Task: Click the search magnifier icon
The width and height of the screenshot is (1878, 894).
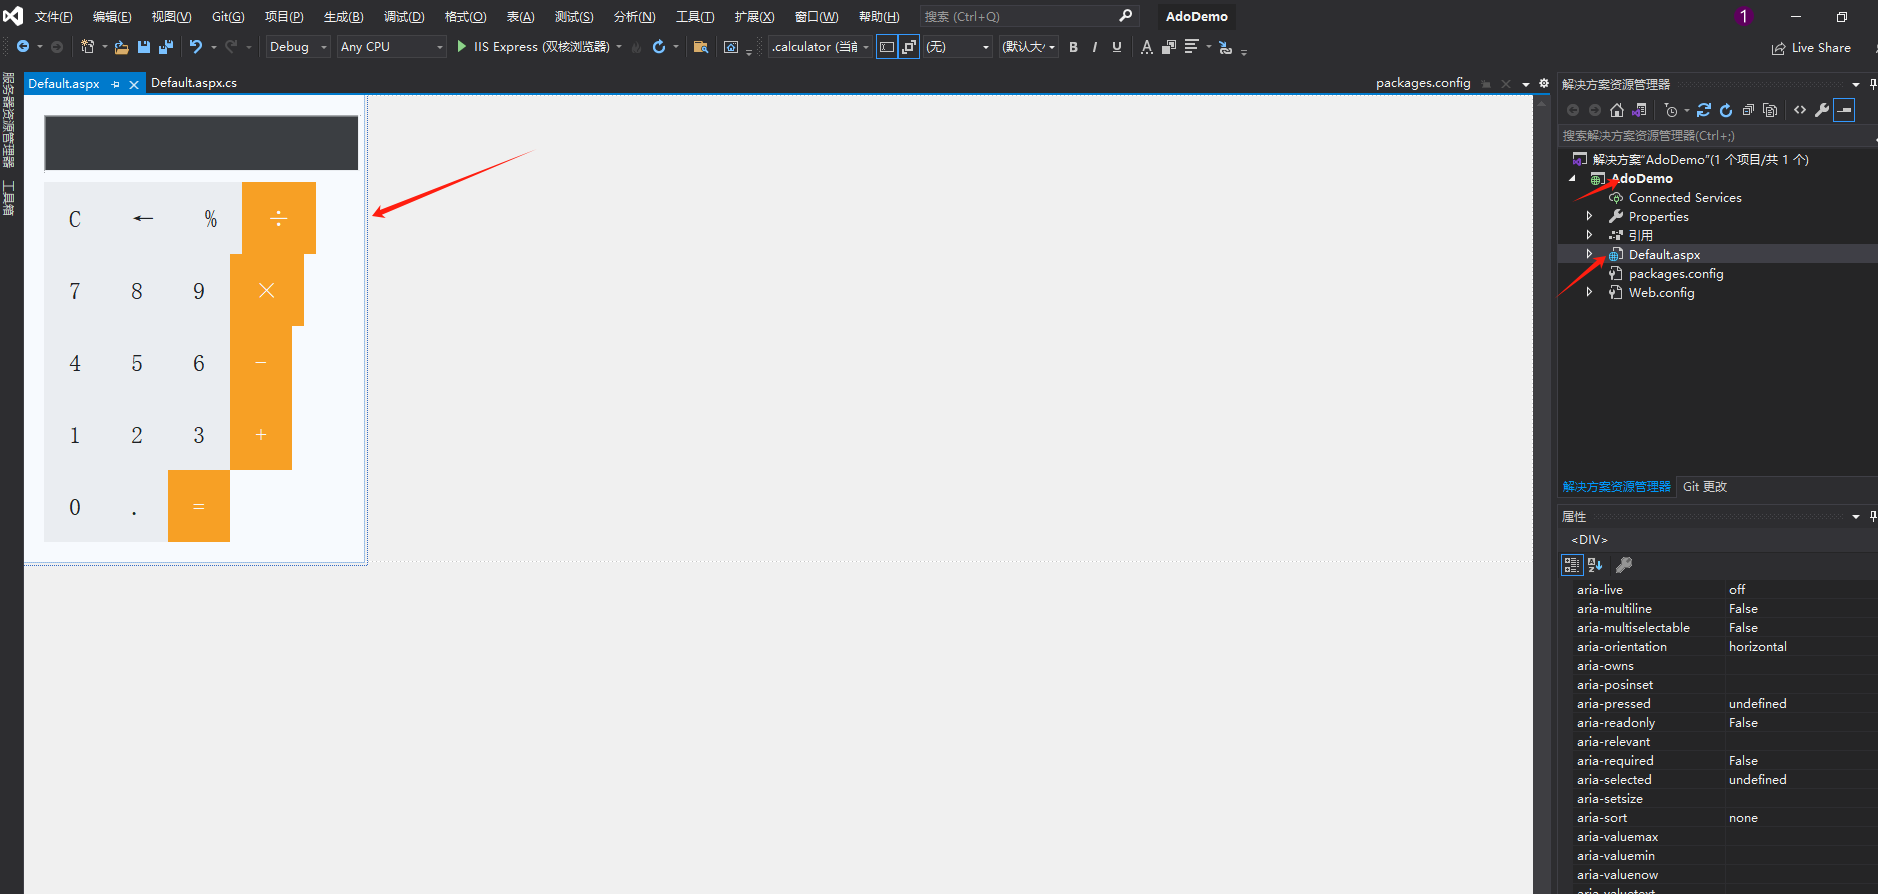Action: coord(1125,16)
